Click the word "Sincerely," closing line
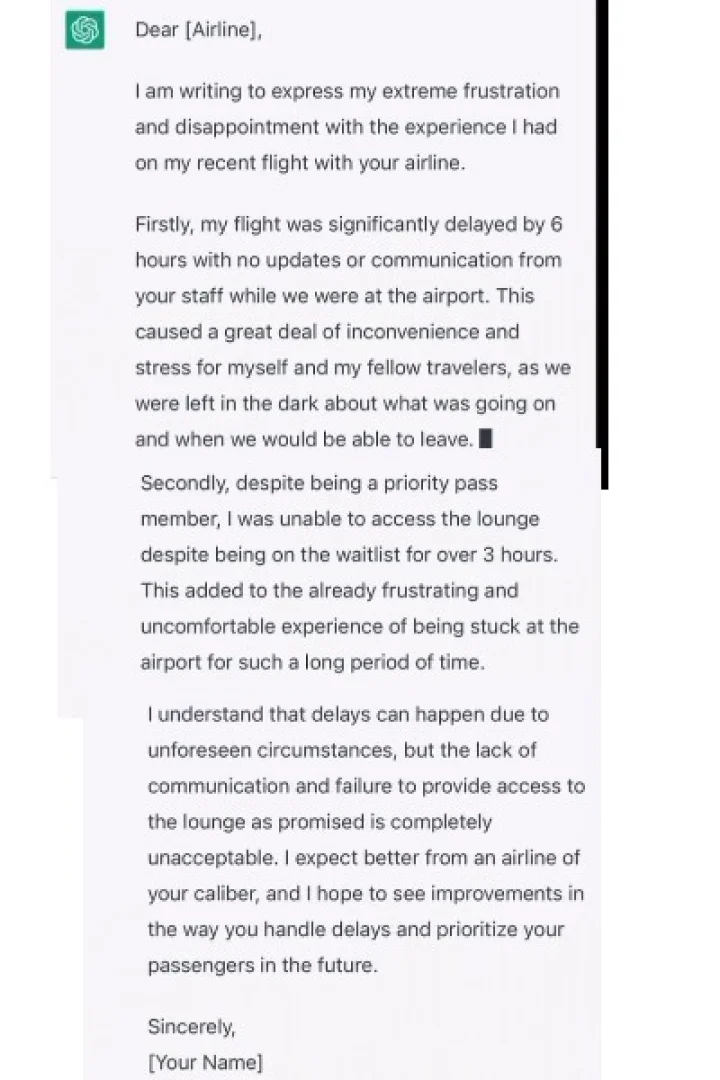The image size is (720, 1080). pyautogui.click(x=192, y=1028)
